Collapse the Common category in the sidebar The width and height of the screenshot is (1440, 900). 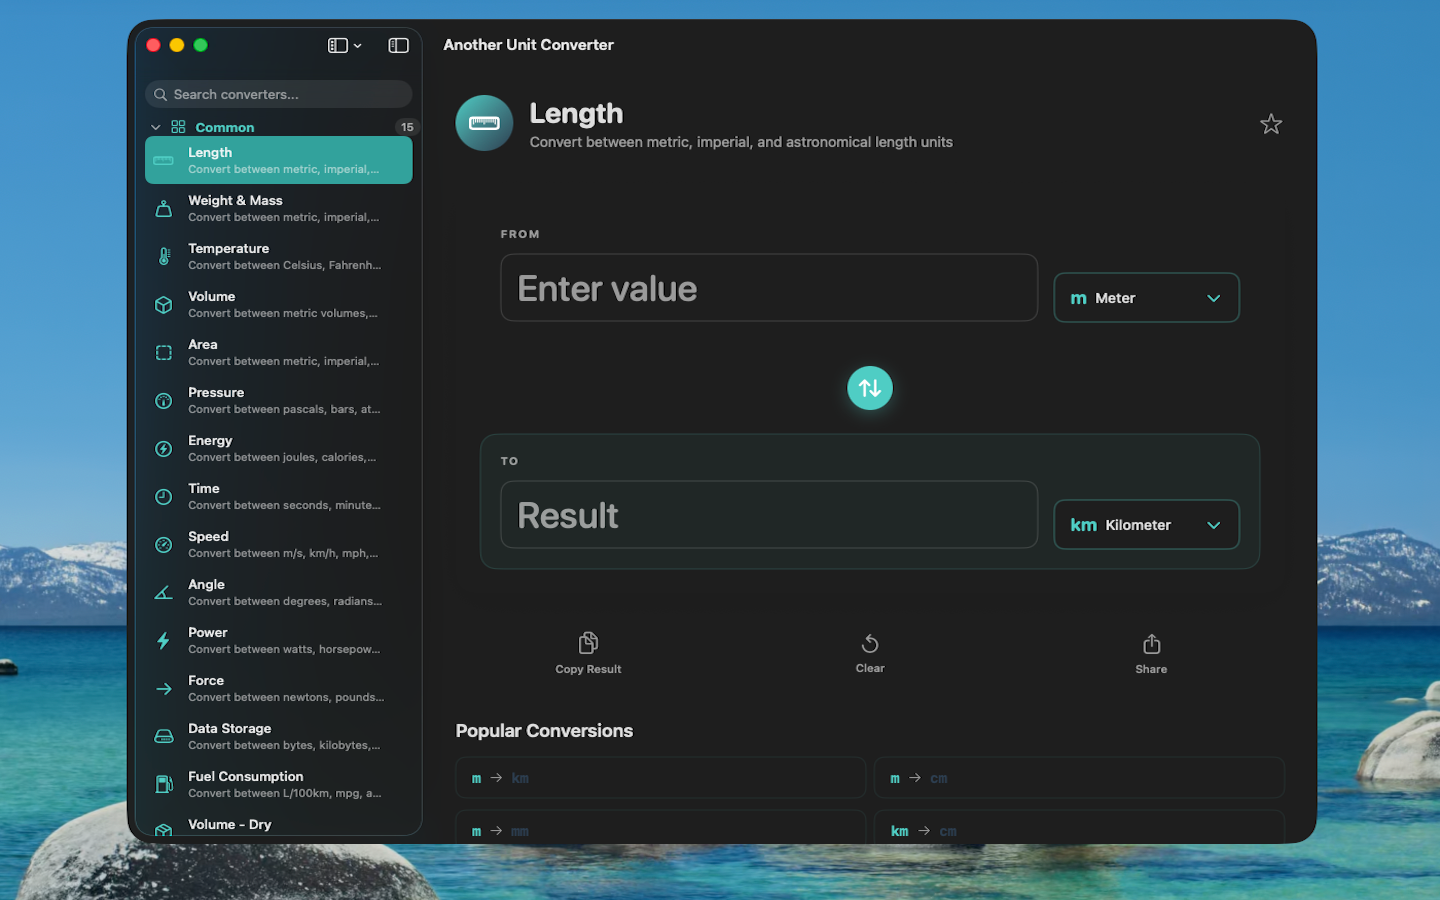coord(156,127)
